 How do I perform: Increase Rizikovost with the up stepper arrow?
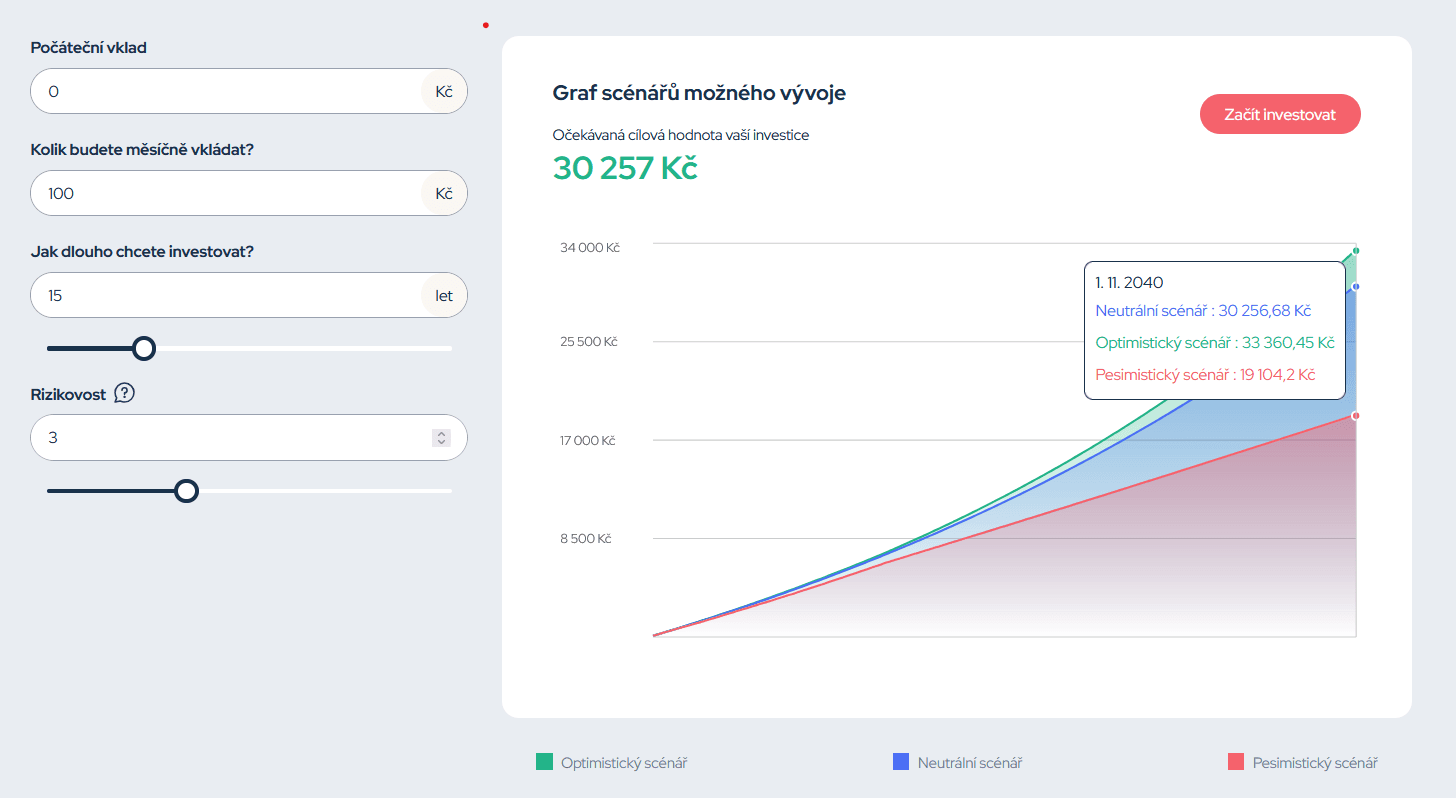tap(441, 433)
